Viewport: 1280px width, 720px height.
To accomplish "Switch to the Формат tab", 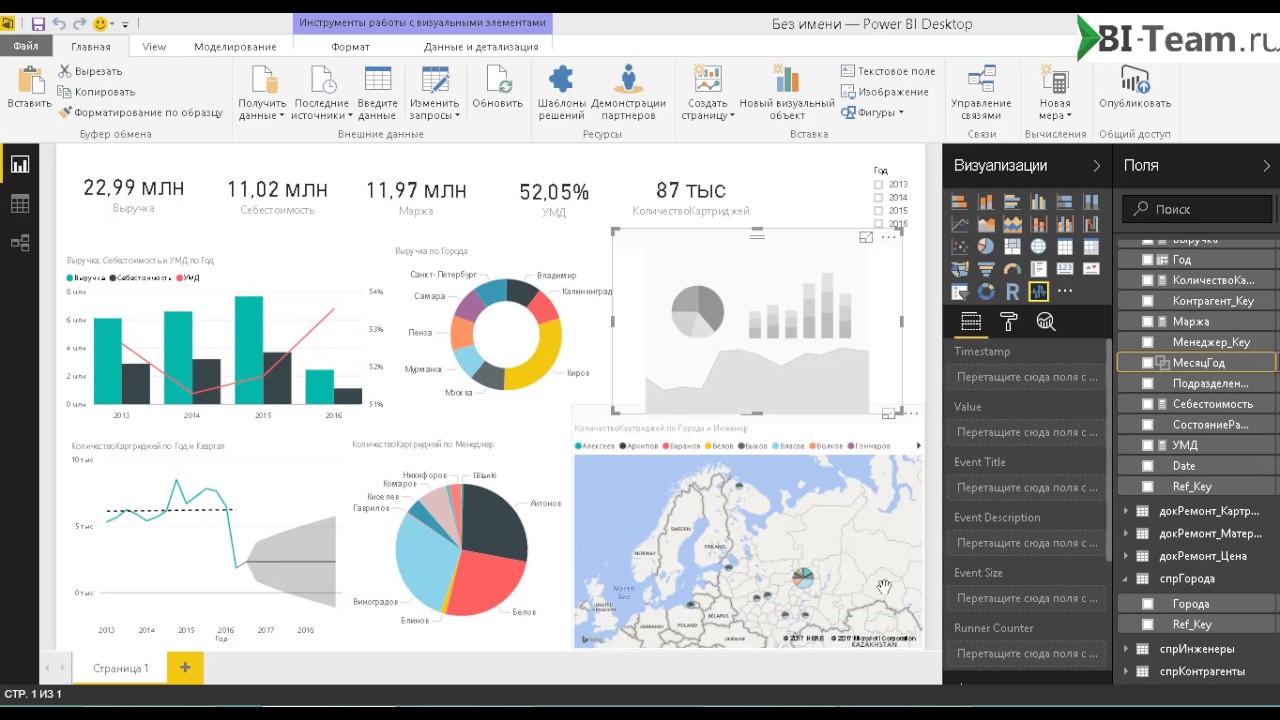I will (x=351, y=47).
